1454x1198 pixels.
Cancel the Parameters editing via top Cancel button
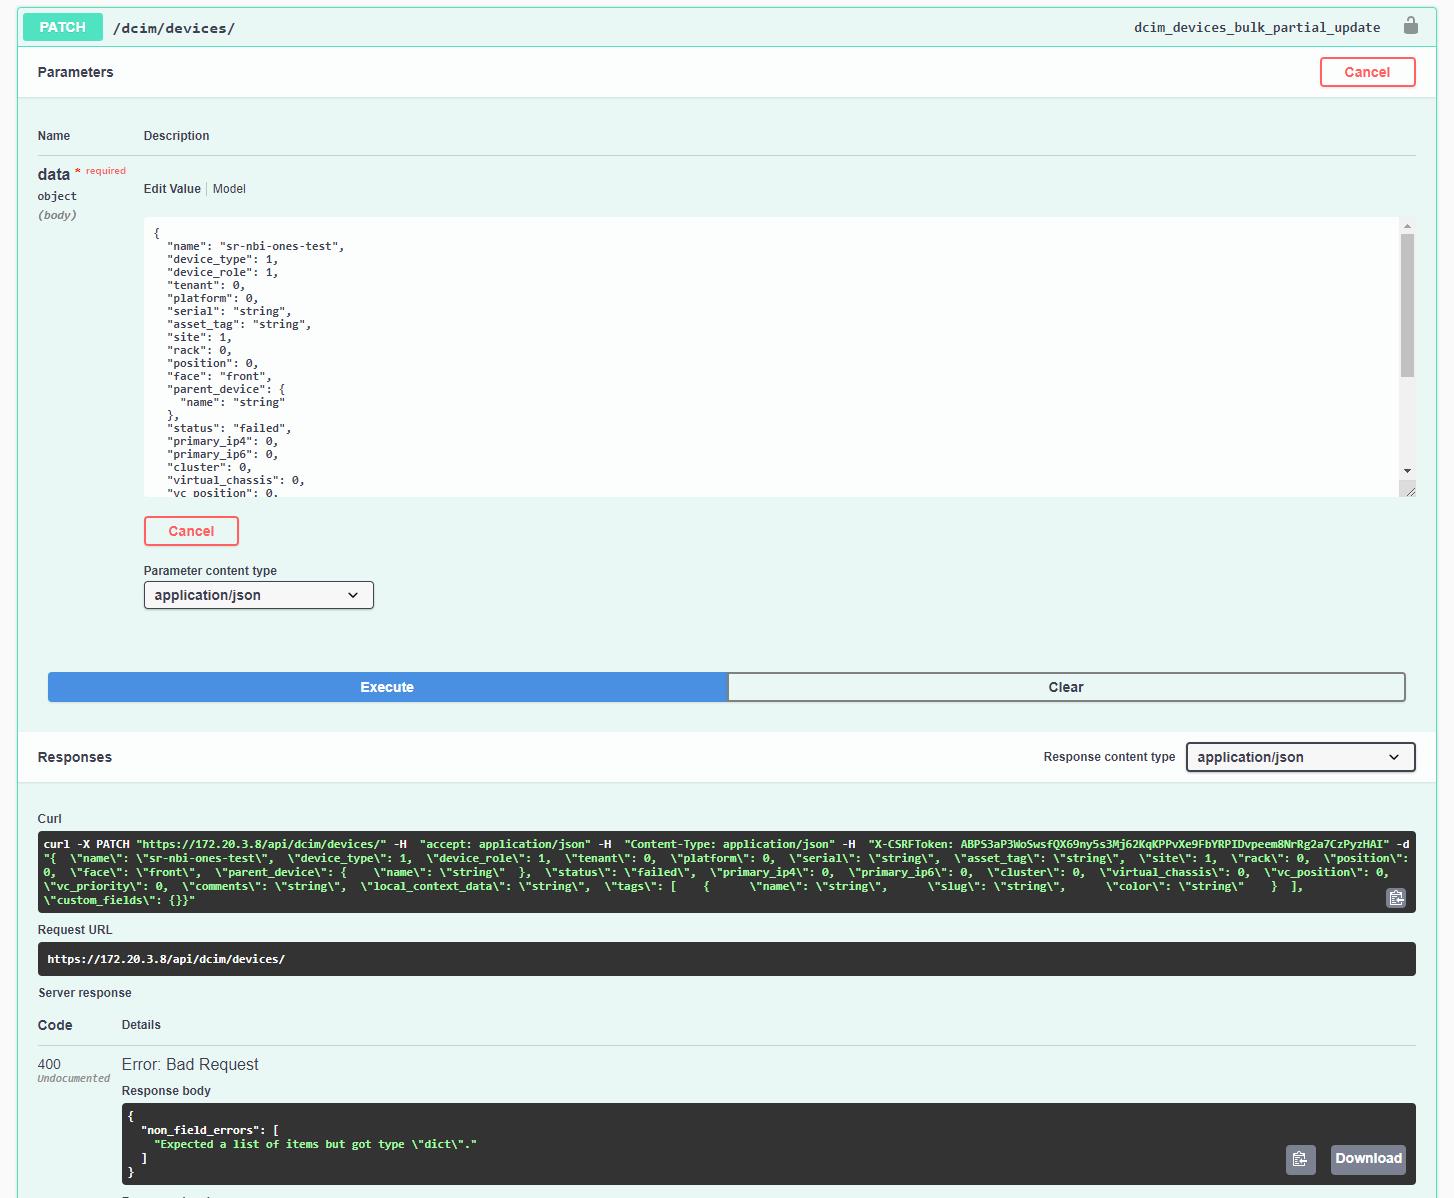tap(1367, 72)
